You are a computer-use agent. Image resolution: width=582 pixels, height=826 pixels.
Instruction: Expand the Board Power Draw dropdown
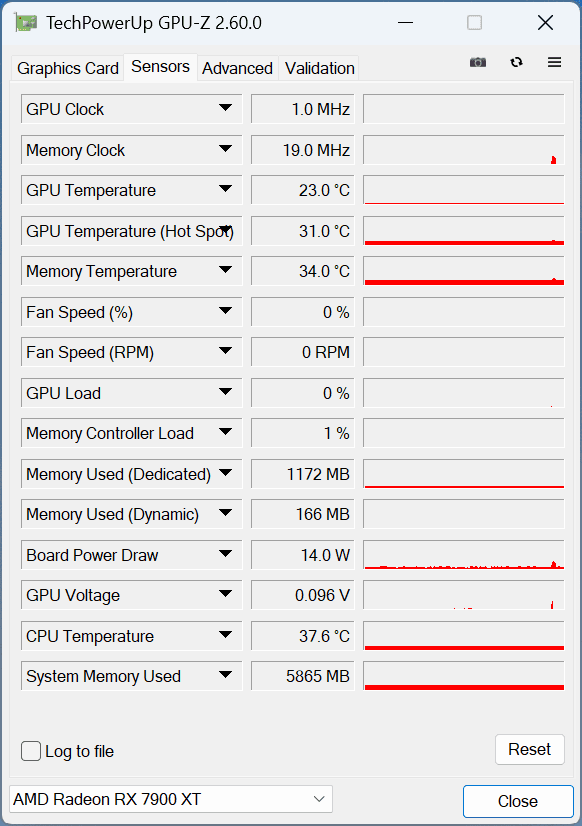(x=225, y=554)
